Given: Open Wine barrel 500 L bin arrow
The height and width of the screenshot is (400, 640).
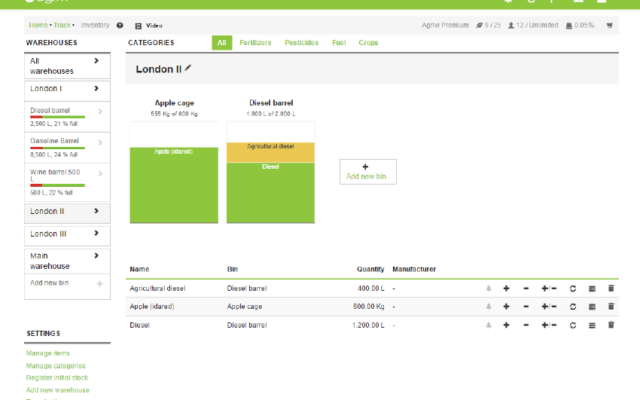Looking at the screenshot, I should (100, 173).
